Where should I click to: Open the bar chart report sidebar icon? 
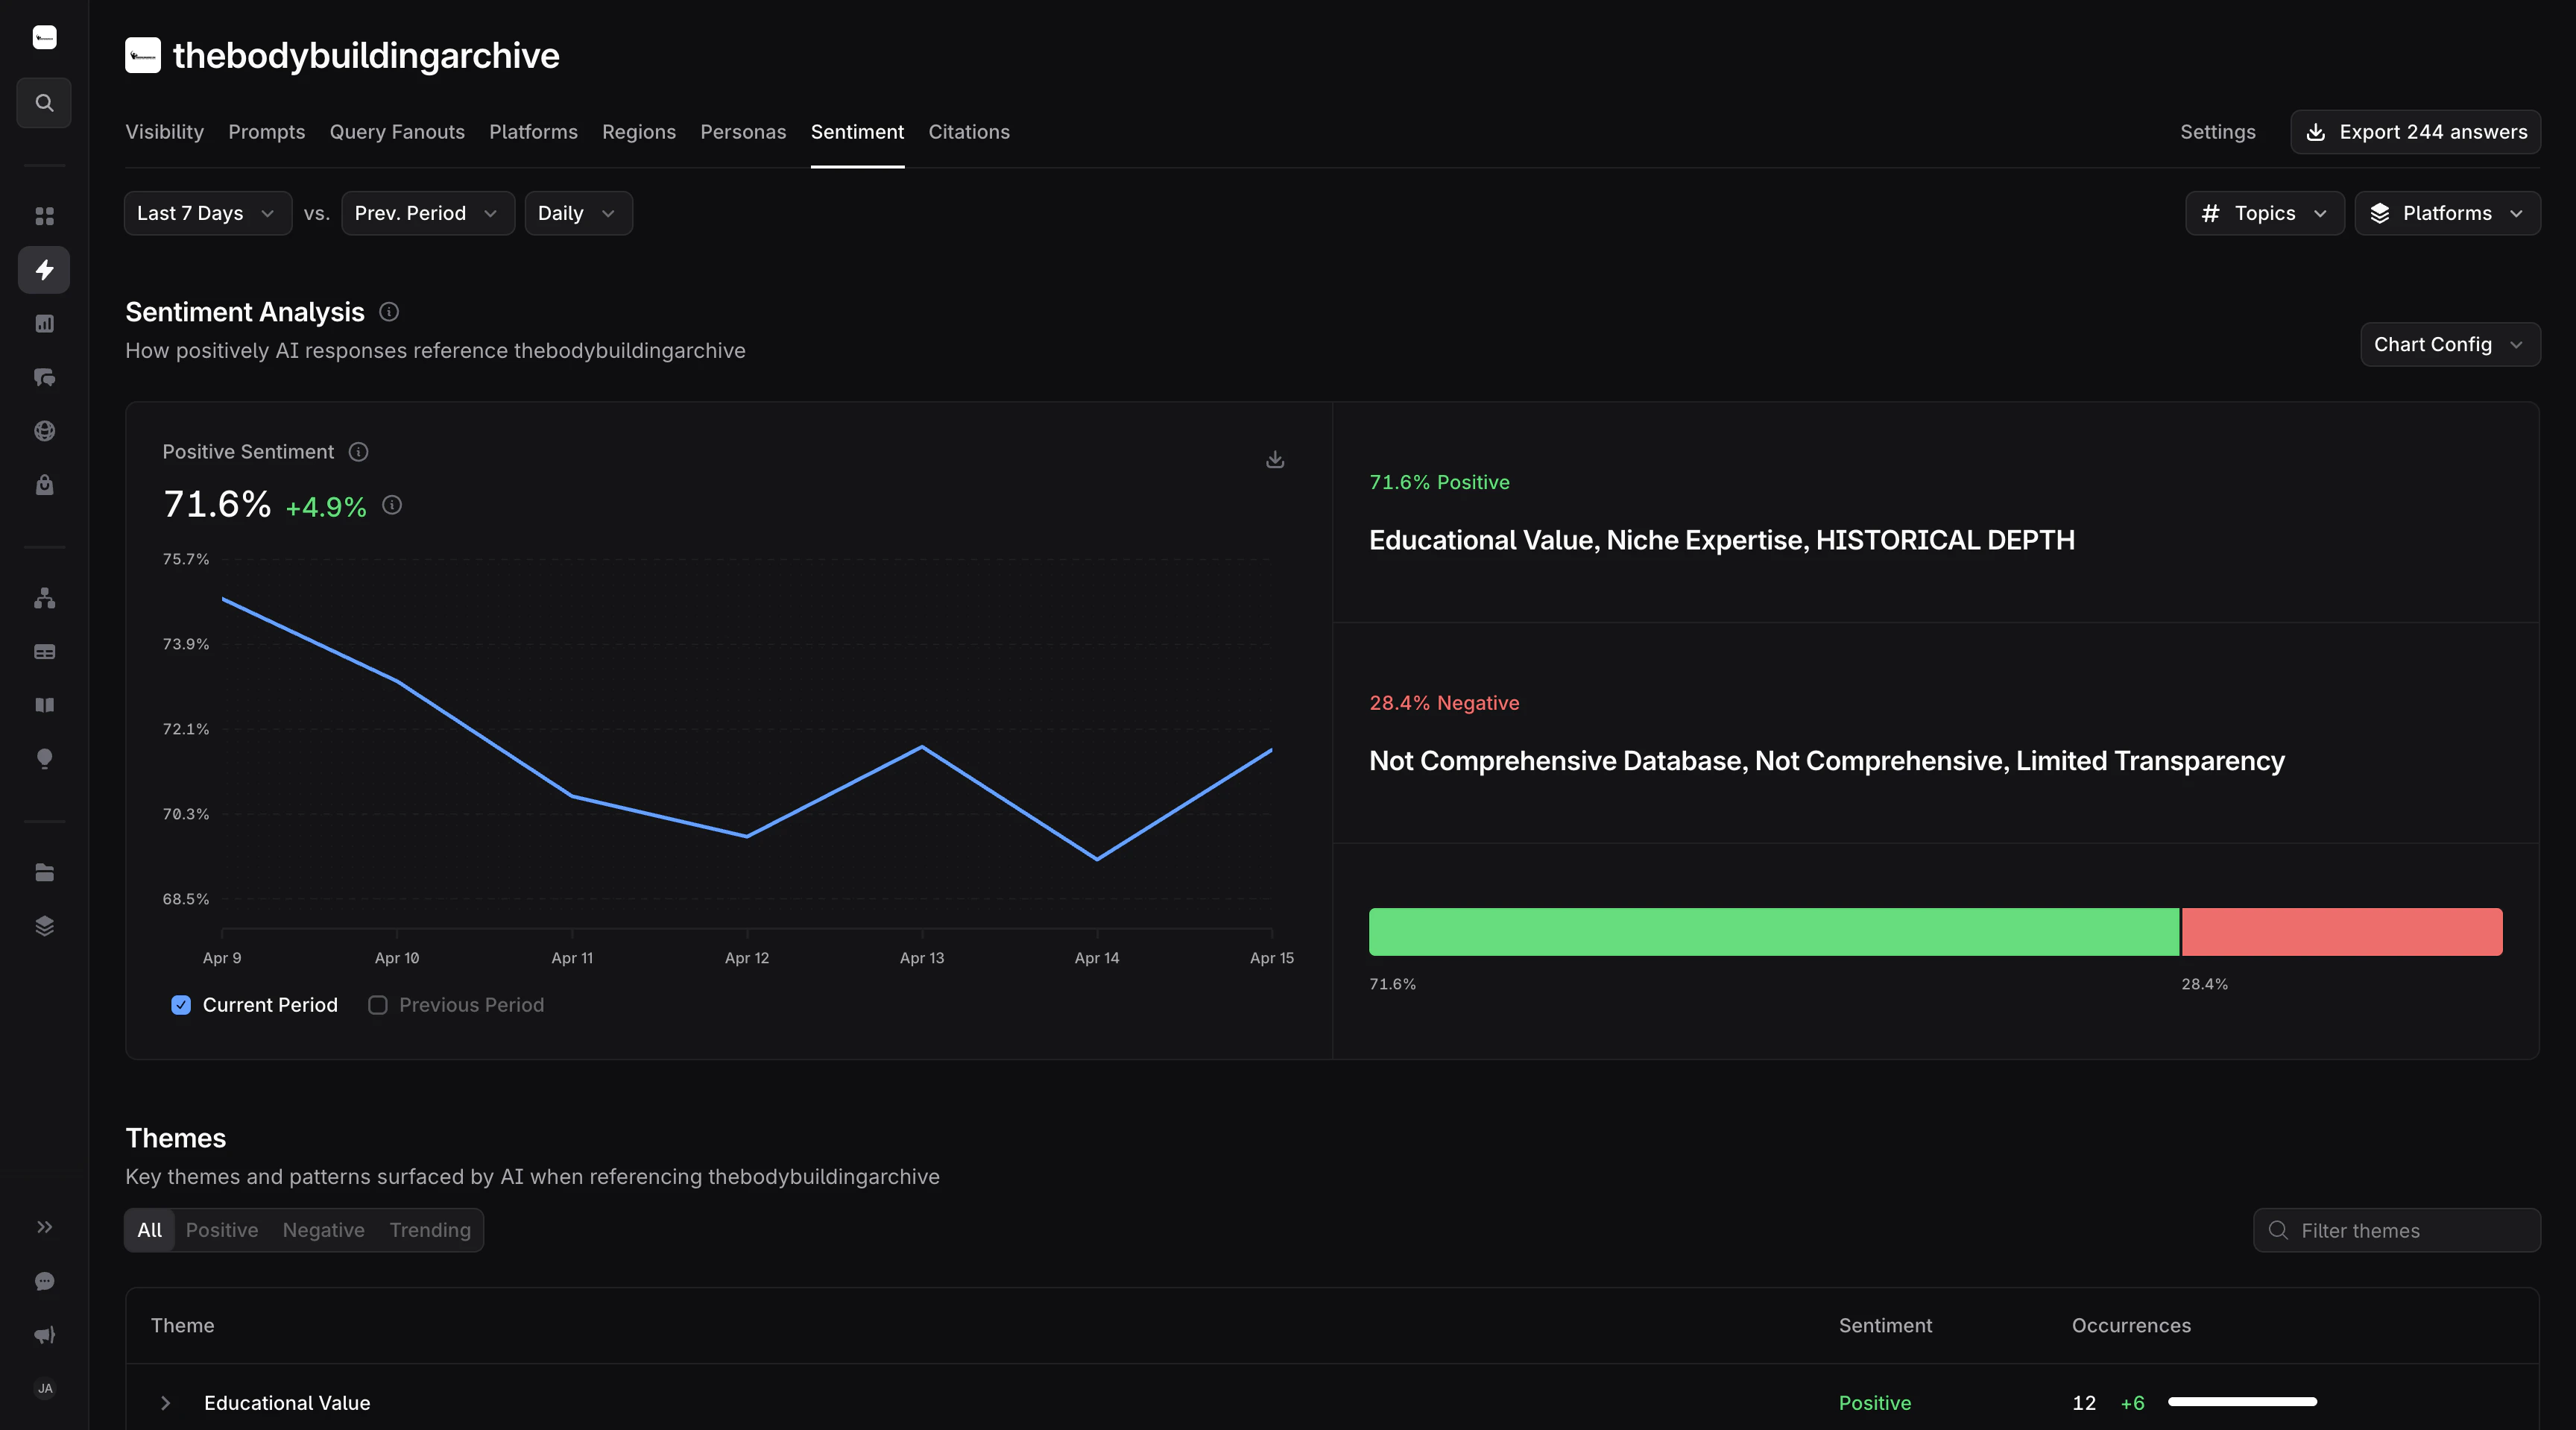tap(44, 324)
